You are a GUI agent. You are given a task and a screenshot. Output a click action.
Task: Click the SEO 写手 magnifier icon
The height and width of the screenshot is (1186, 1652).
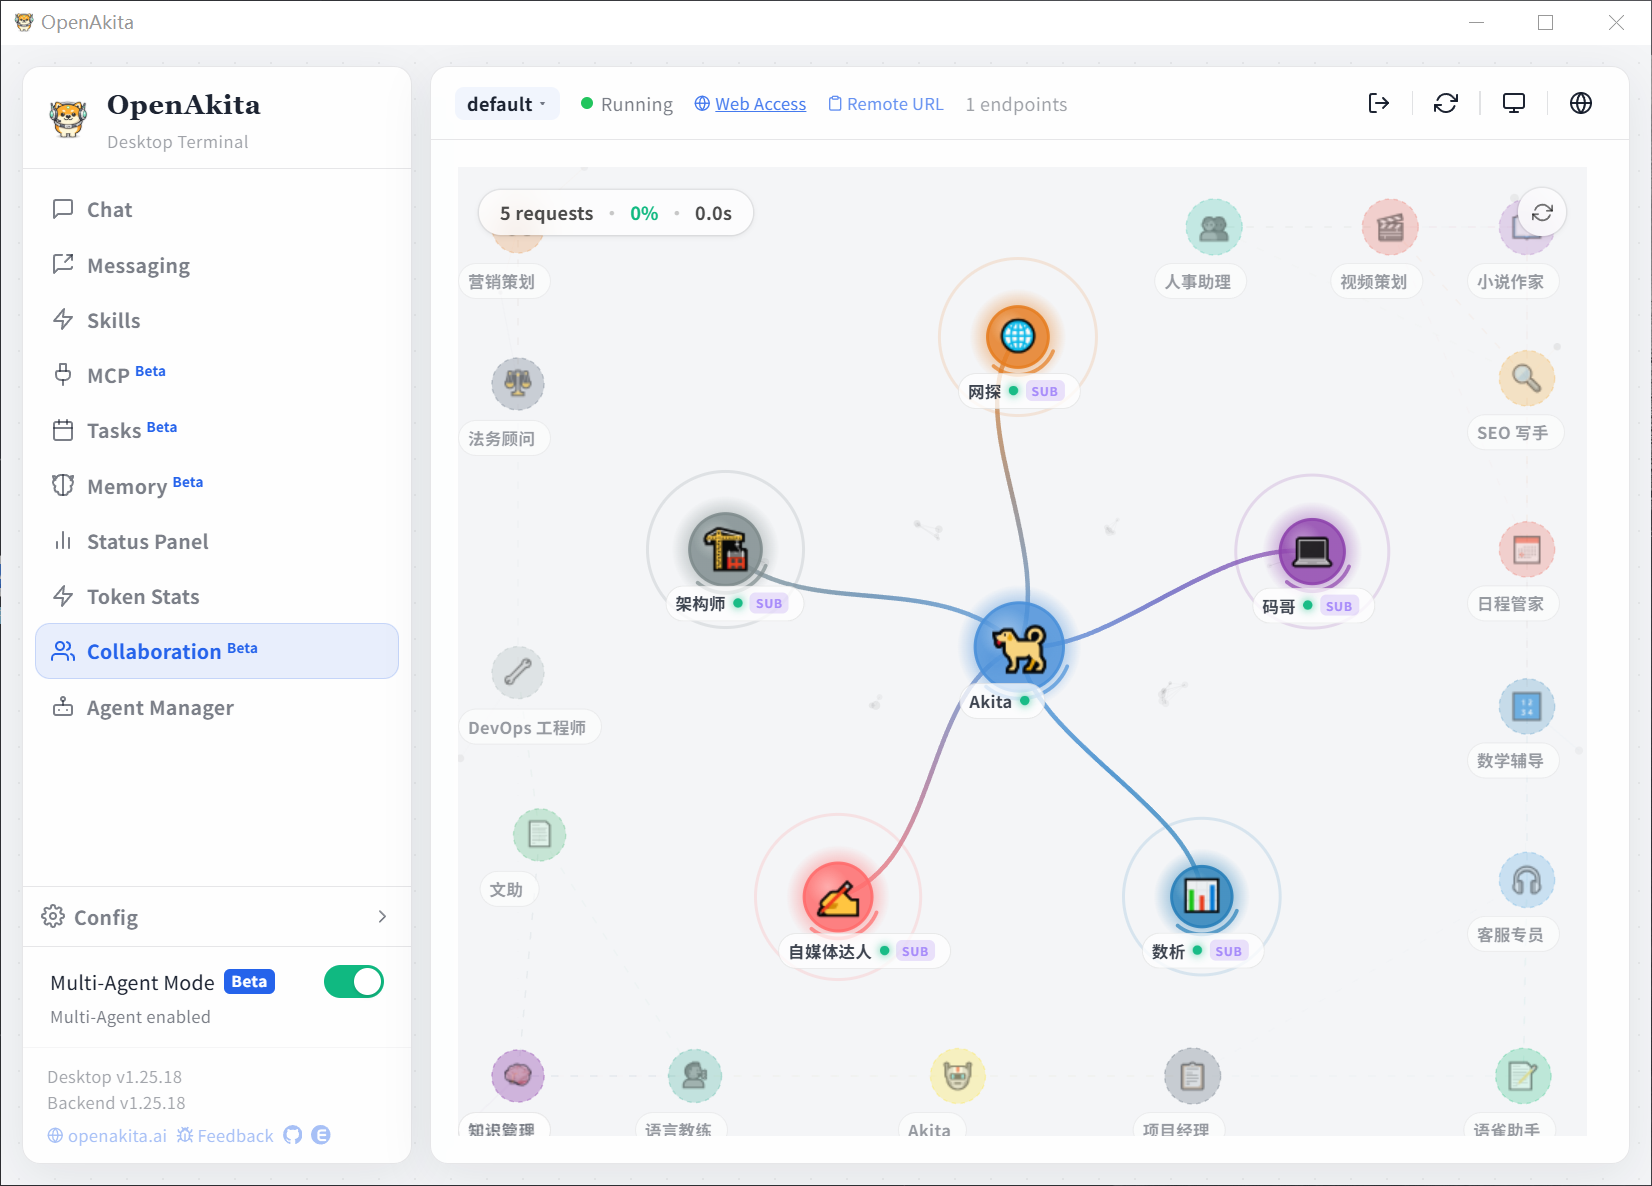point(1526,378)
